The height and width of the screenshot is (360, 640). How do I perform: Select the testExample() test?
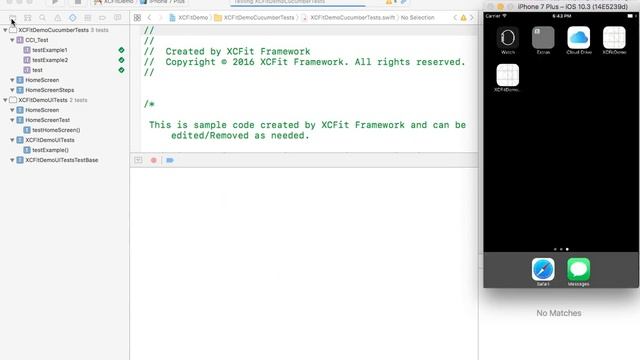pyautogui.click(x=50, y=150)
